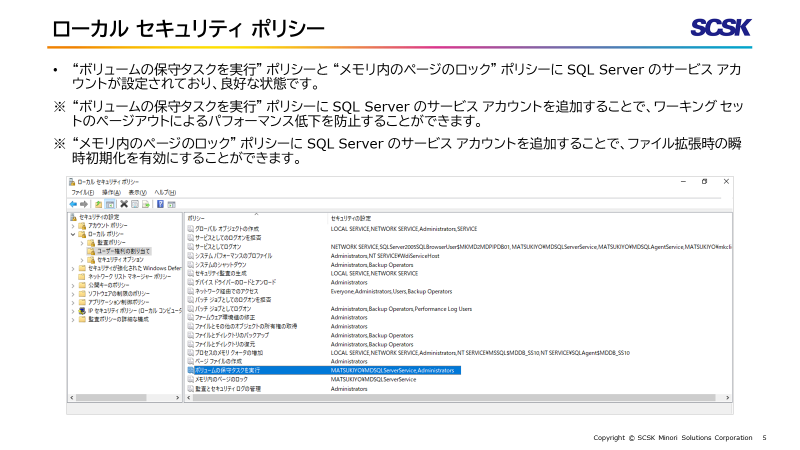800x450 pixels.
Task: Click the Properties toolbar icon
Action: point(134,204)
